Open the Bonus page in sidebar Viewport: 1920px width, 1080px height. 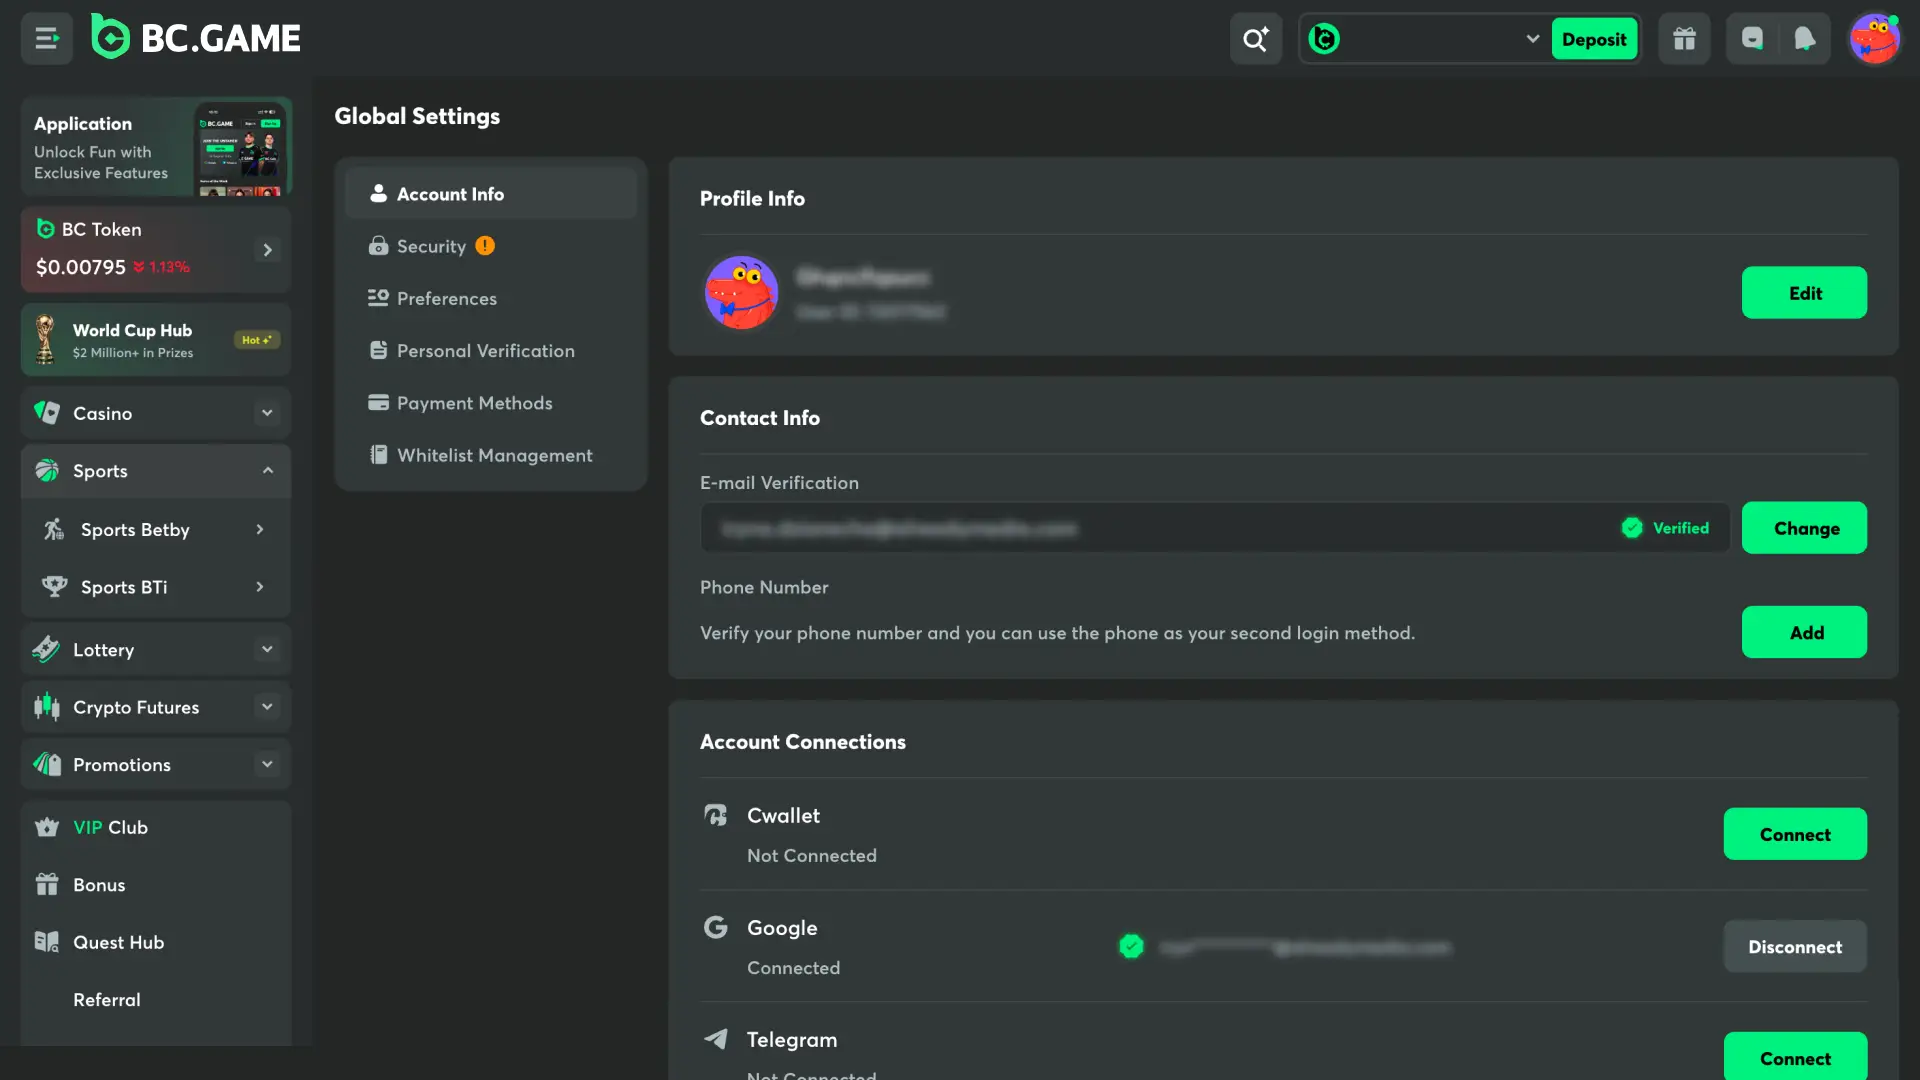click(x=156, y=885)
